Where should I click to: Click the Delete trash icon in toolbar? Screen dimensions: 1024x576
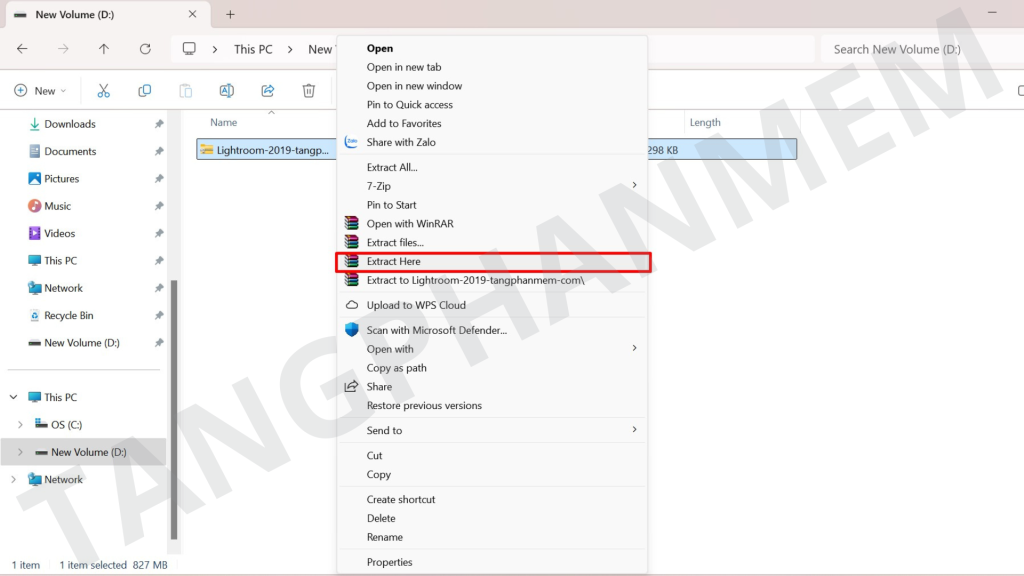click(309, 91)
